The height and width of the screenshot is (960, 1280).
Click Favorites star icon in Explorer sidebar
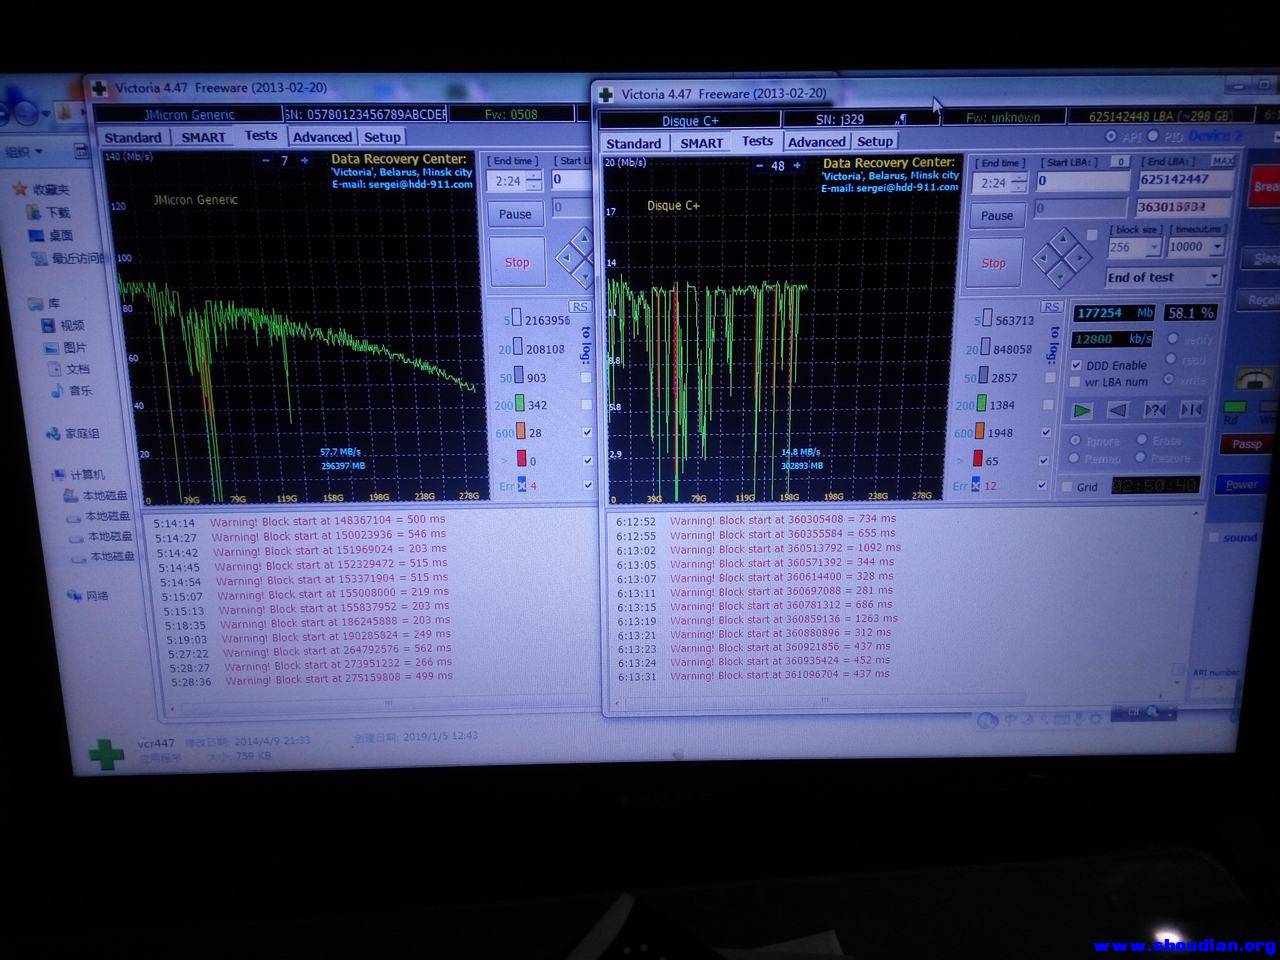pos(19,188)
